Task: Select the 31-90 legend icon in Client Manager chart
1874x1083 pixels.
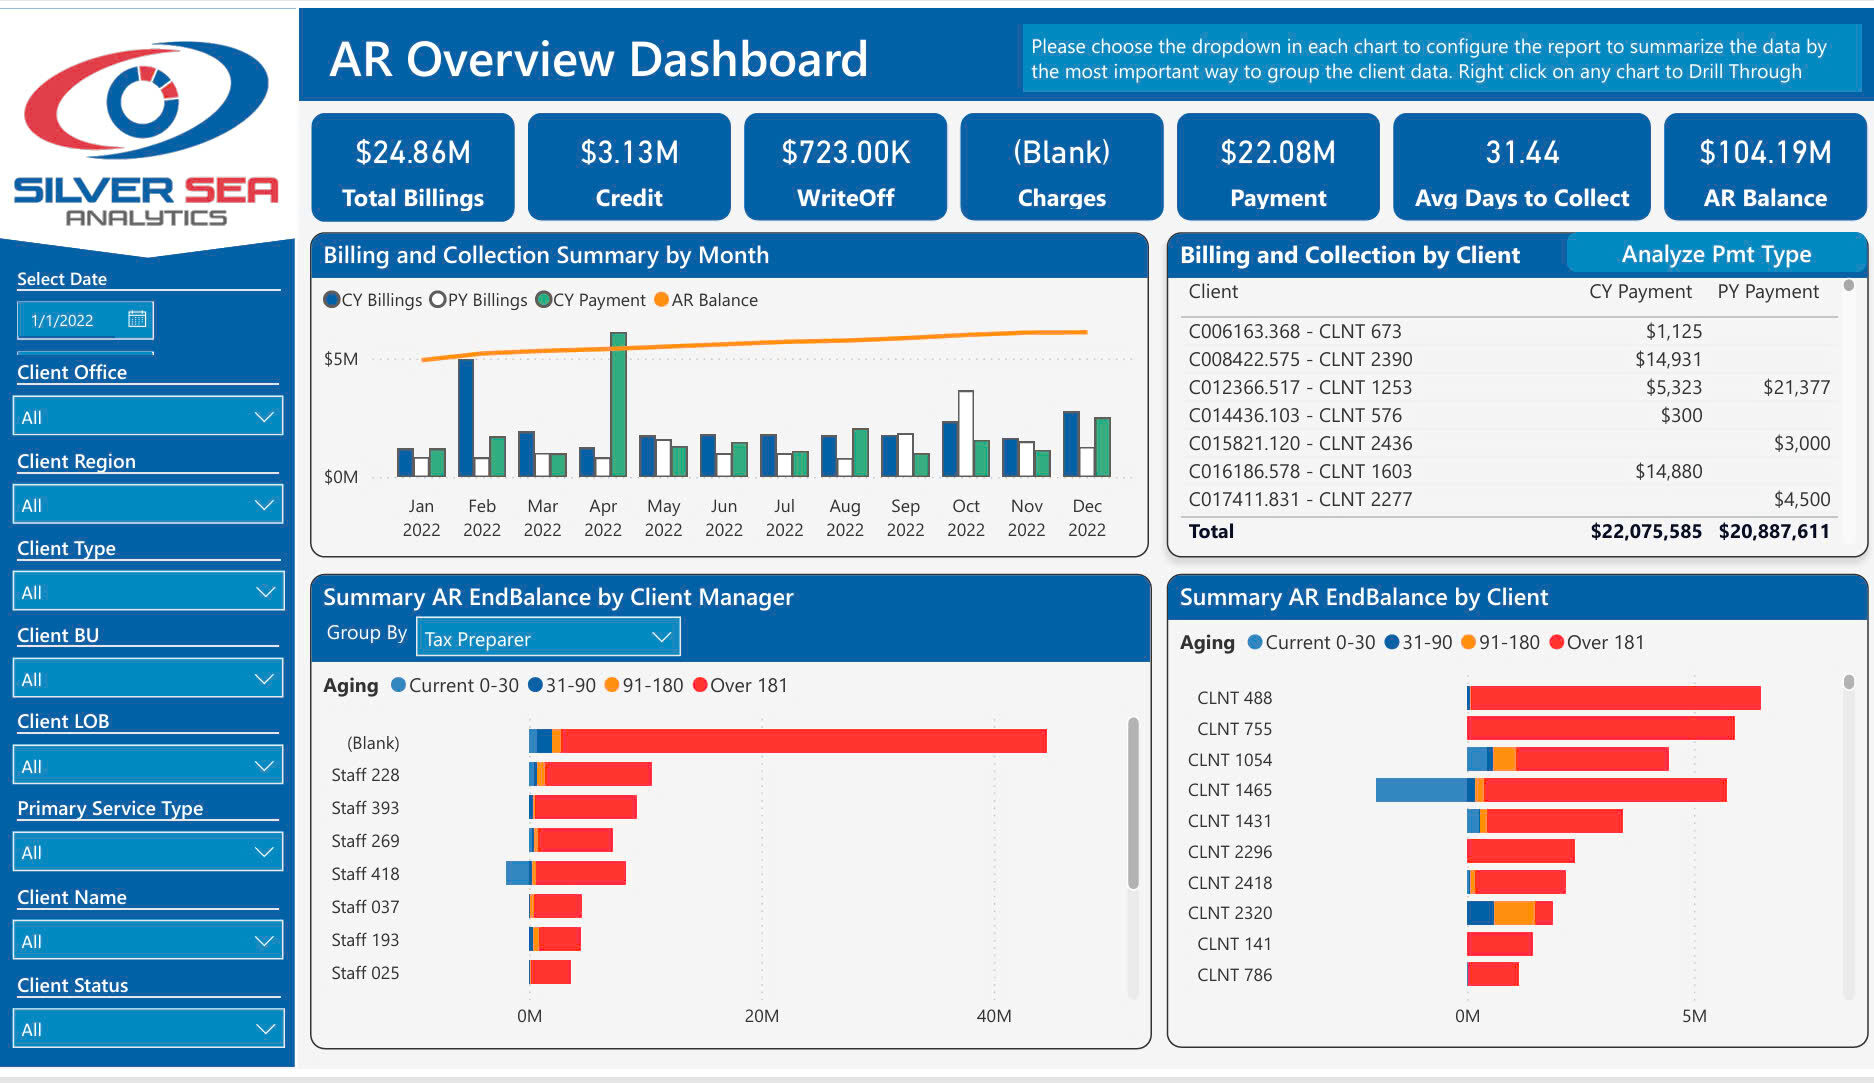Action: click(536, 685)
